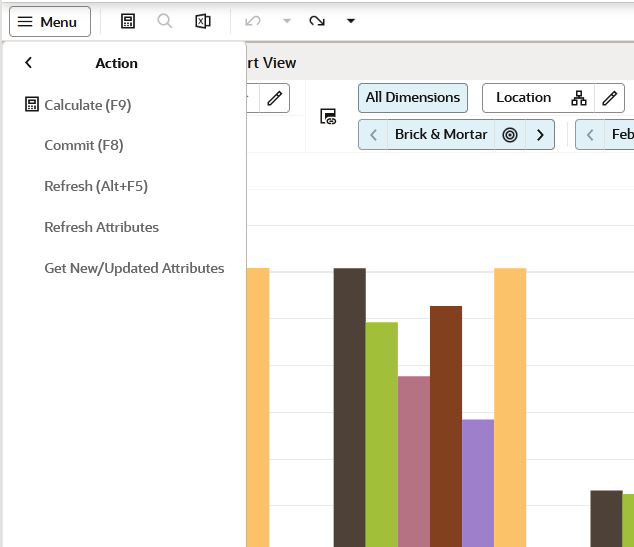
Task: Go back from the Action menu
Action: coord(28,63)
